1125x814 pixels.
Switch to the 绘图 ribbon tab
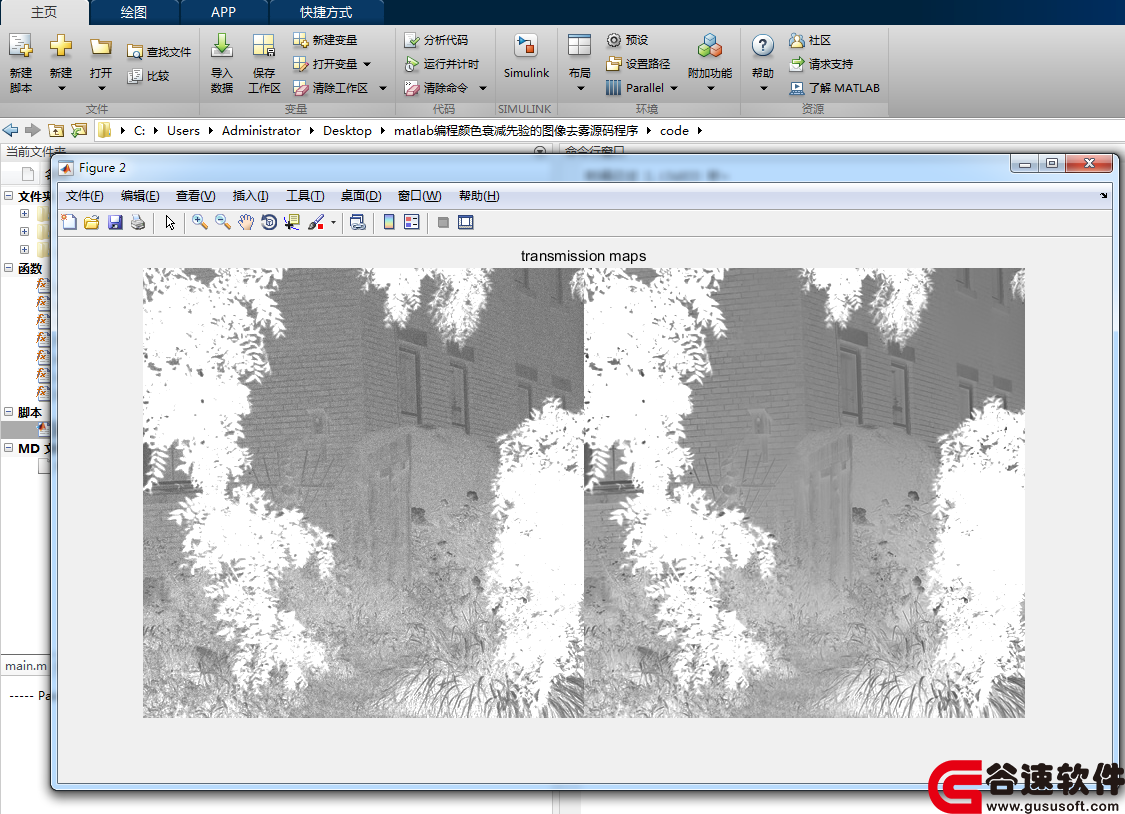pyautogui.click(x=133, y=12)
